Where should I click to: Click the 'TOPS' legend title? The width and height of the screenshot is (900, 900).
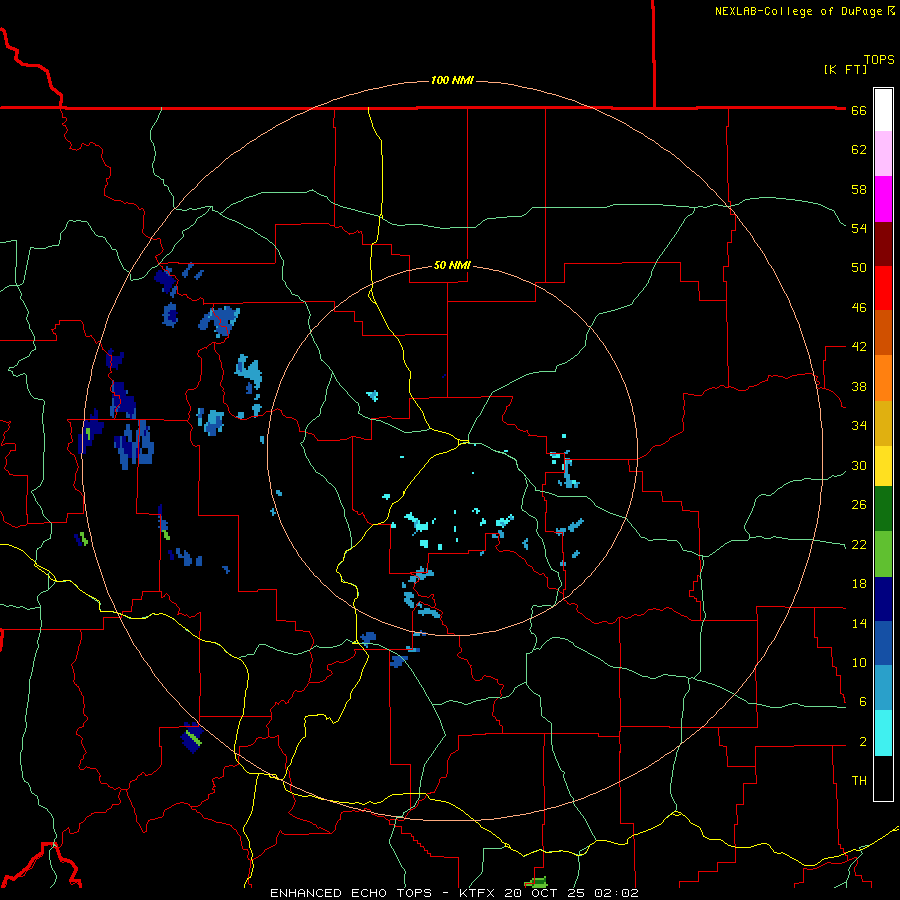(x=879, y=60)
